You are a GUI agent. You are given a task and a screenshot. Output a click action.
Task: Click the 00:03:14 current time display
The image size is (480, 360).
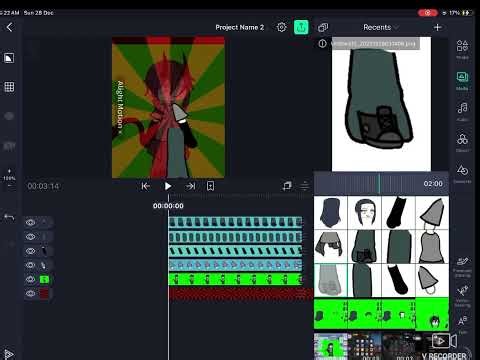point(43,186)
